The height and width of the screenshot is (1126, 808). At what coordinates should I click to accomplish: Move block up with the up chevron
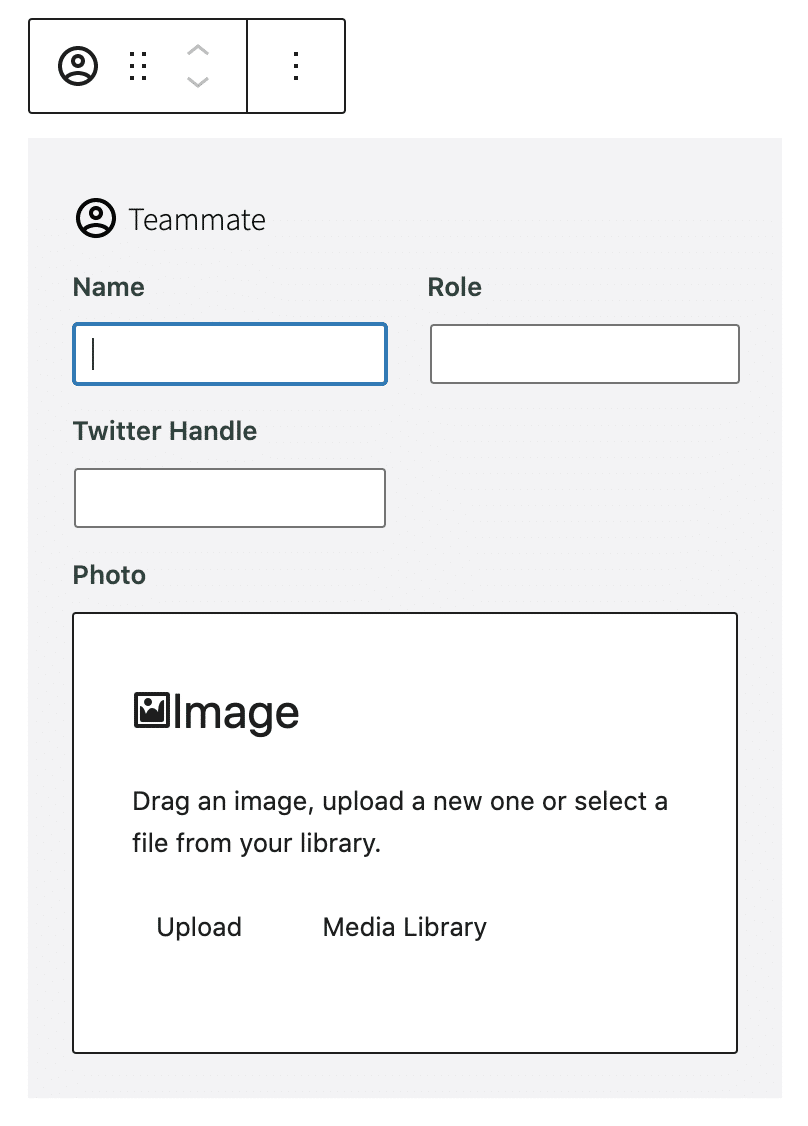coord(198,50)
